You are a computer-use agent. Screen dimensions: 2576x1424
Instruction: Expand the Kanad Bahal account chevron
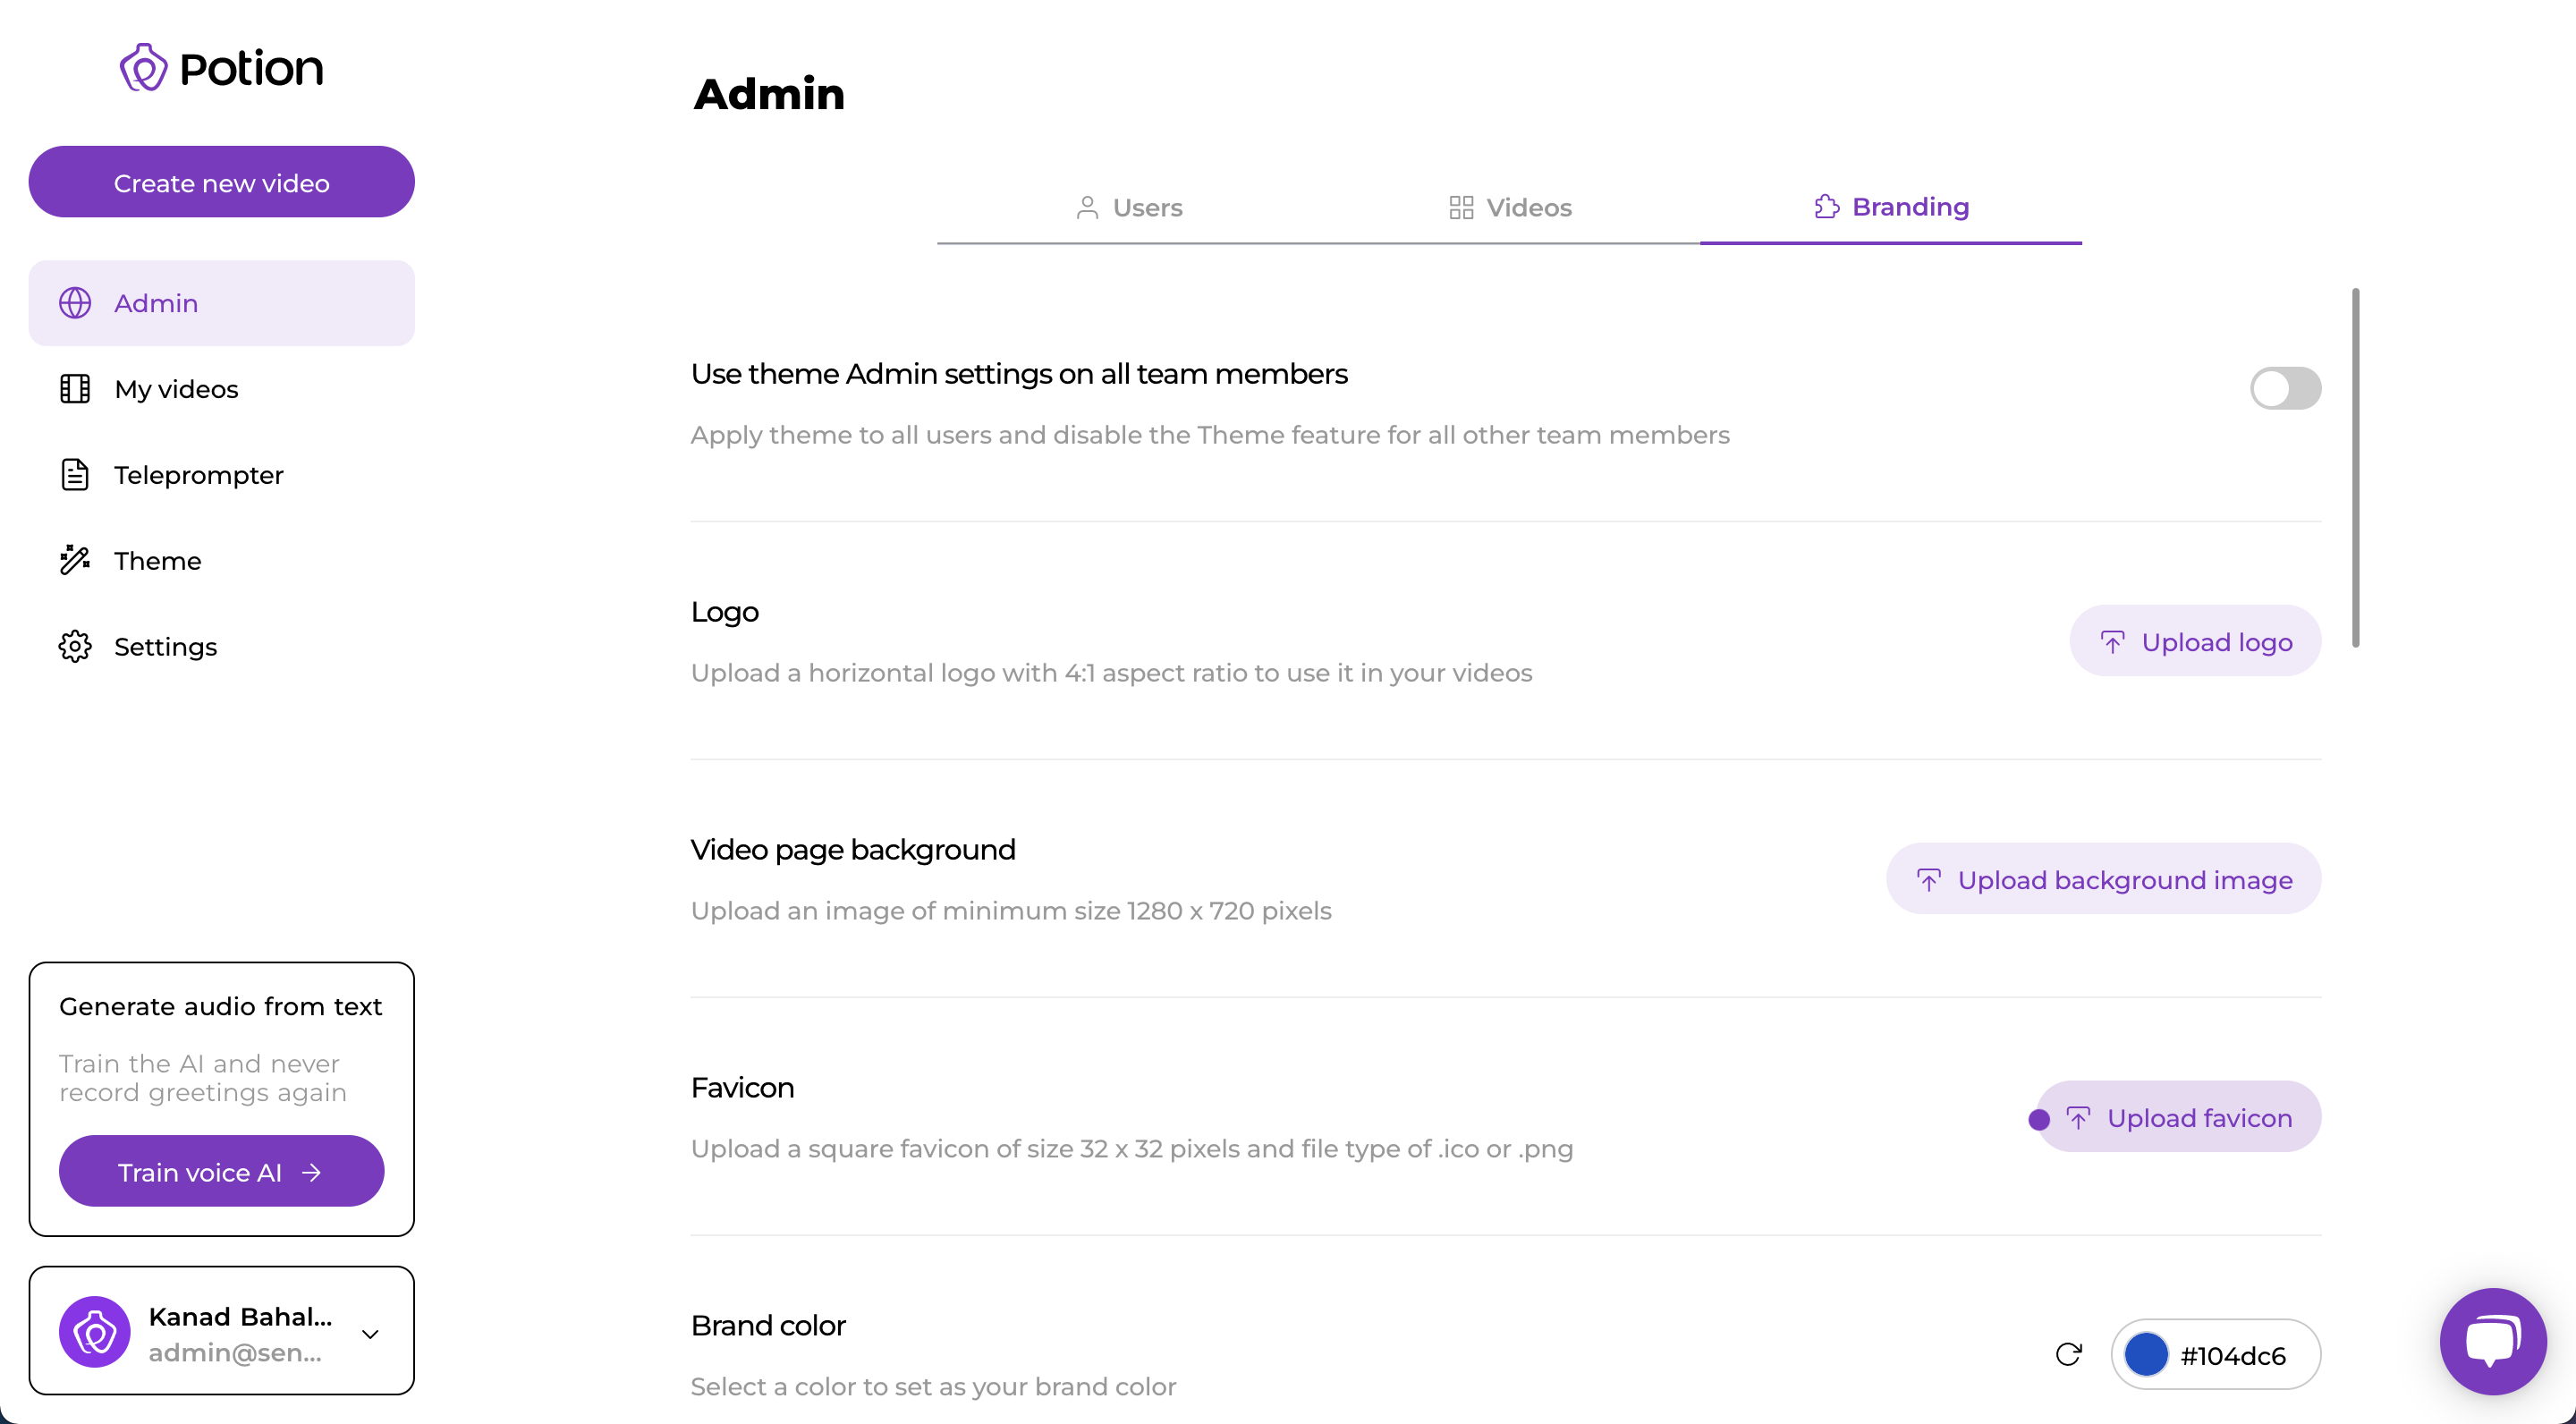click(370, 1334)
